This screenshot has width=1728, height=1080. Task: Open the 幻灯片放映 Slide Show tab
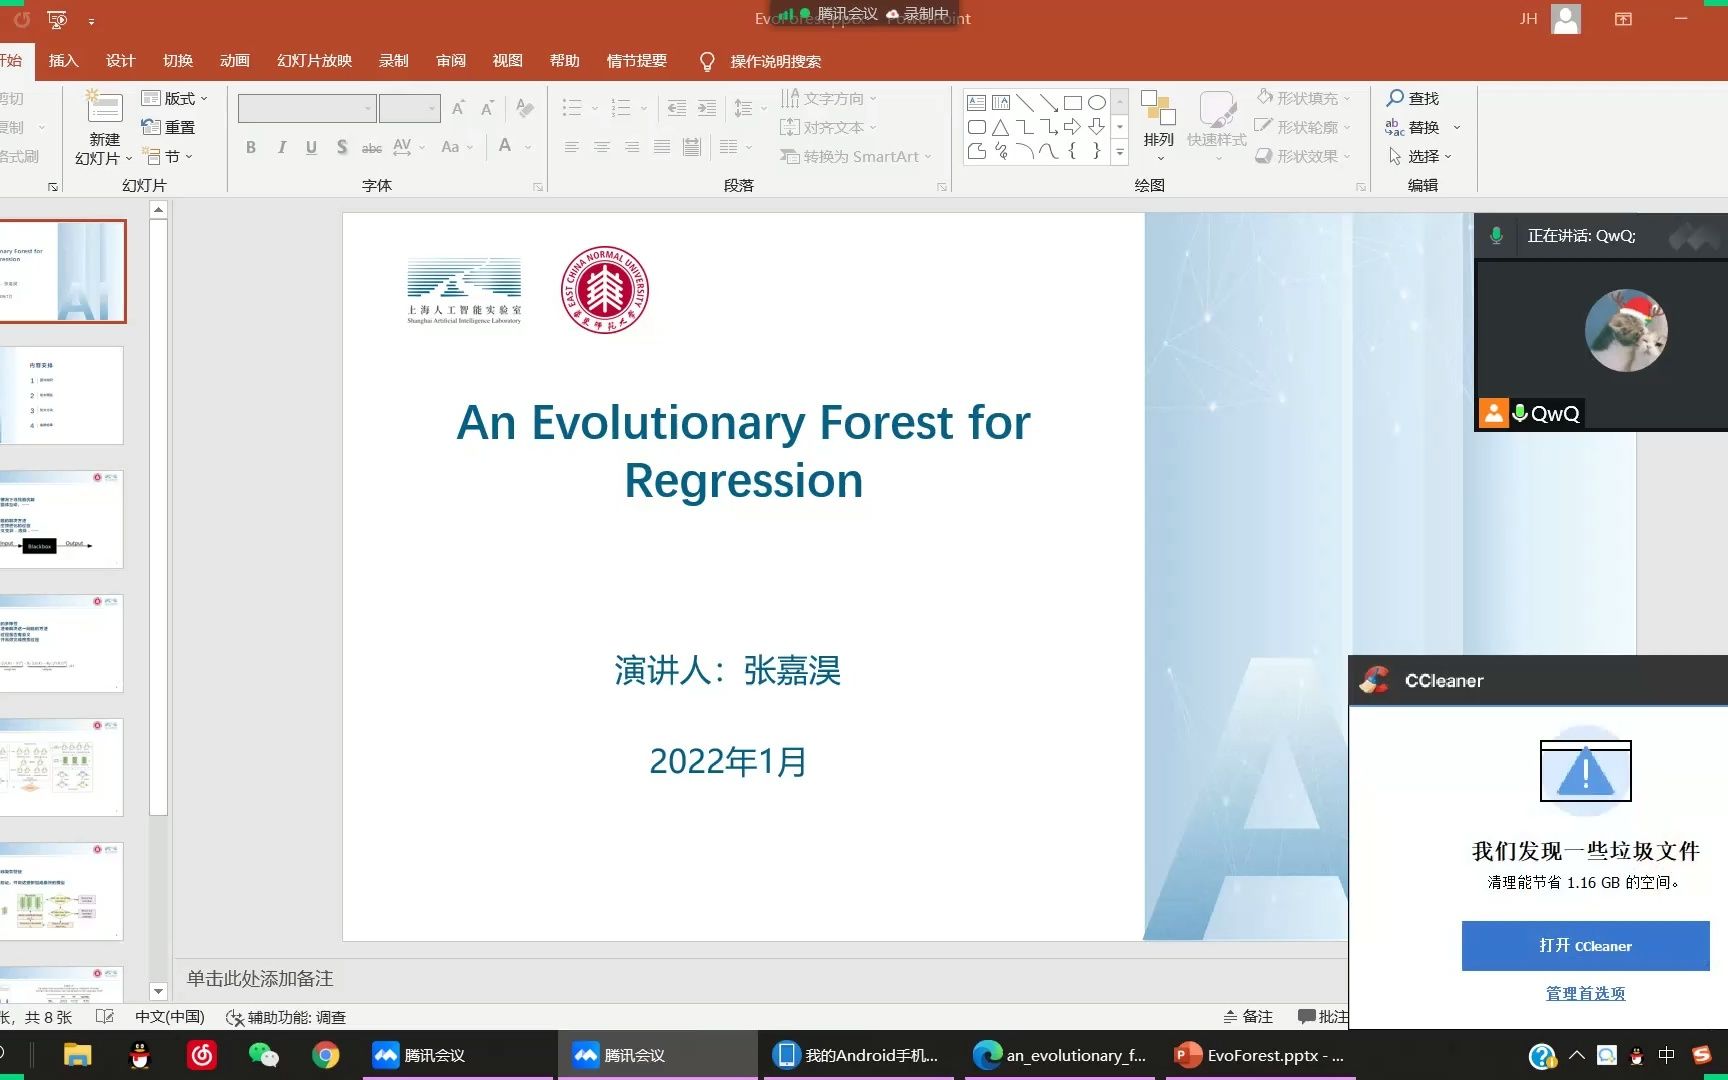pyautogui.click(x=315, y=61)
